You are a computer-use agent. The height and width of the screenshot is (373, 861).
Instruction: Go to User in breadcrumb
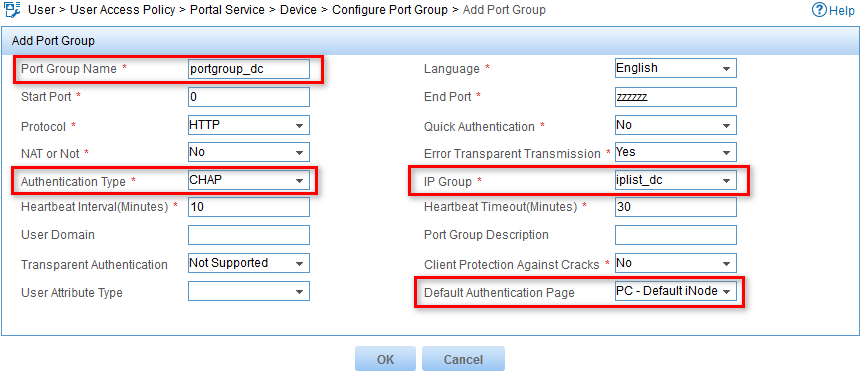pyautogui.click(x=41, y=10)
